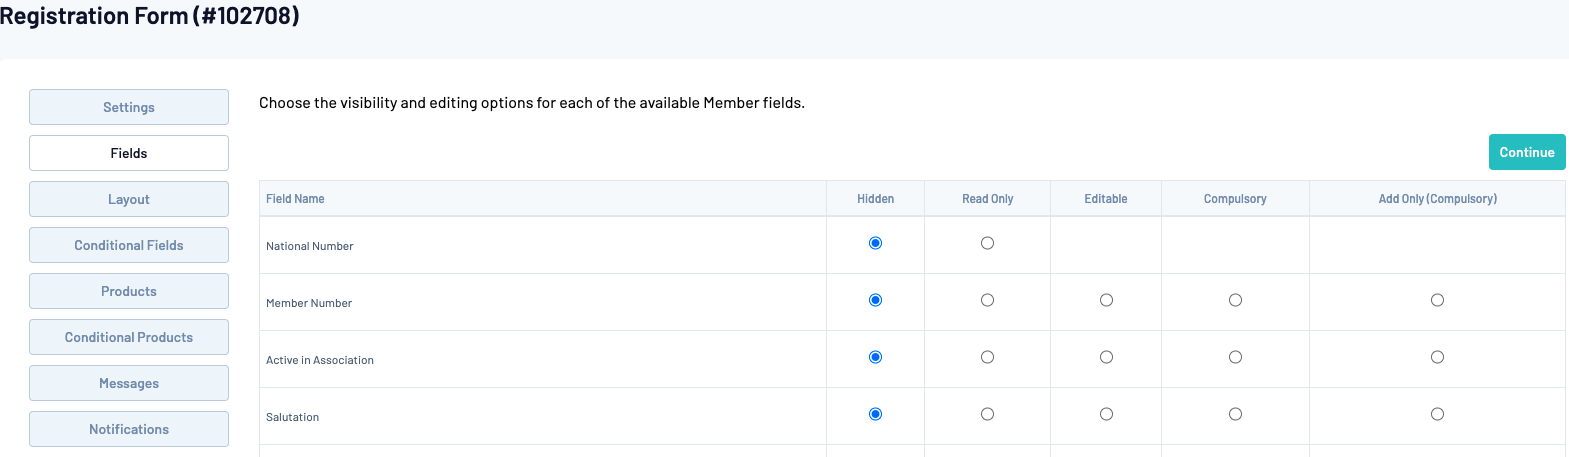This screenshot has width=1569, height=457.
Task: Set Member Number as Compulsory
Action: [1235, 300]
